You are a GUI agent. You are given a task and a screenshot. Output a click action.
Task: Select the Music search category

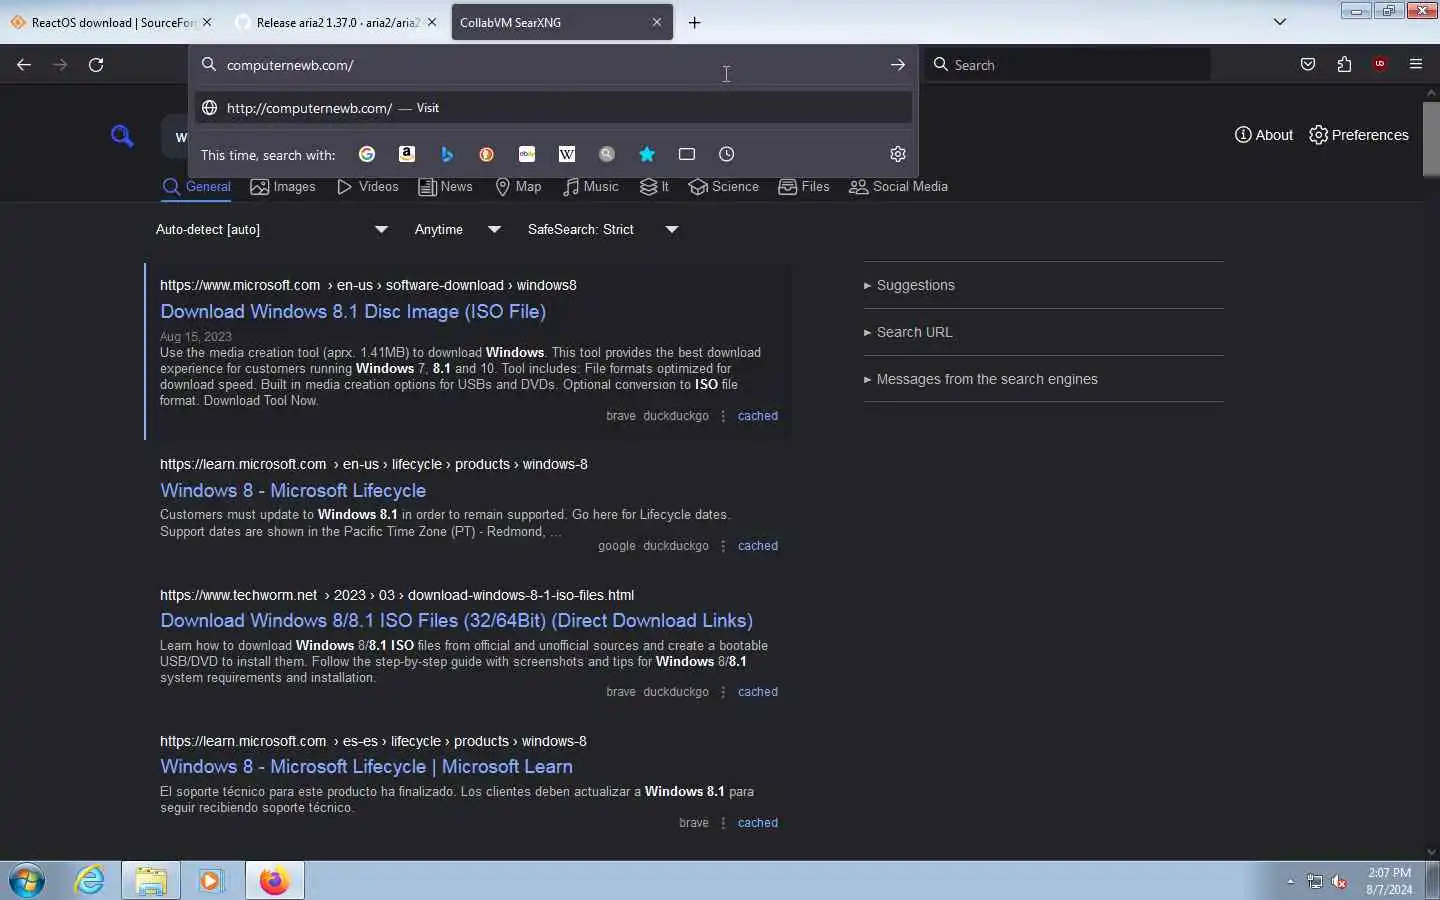coord(590,187)
